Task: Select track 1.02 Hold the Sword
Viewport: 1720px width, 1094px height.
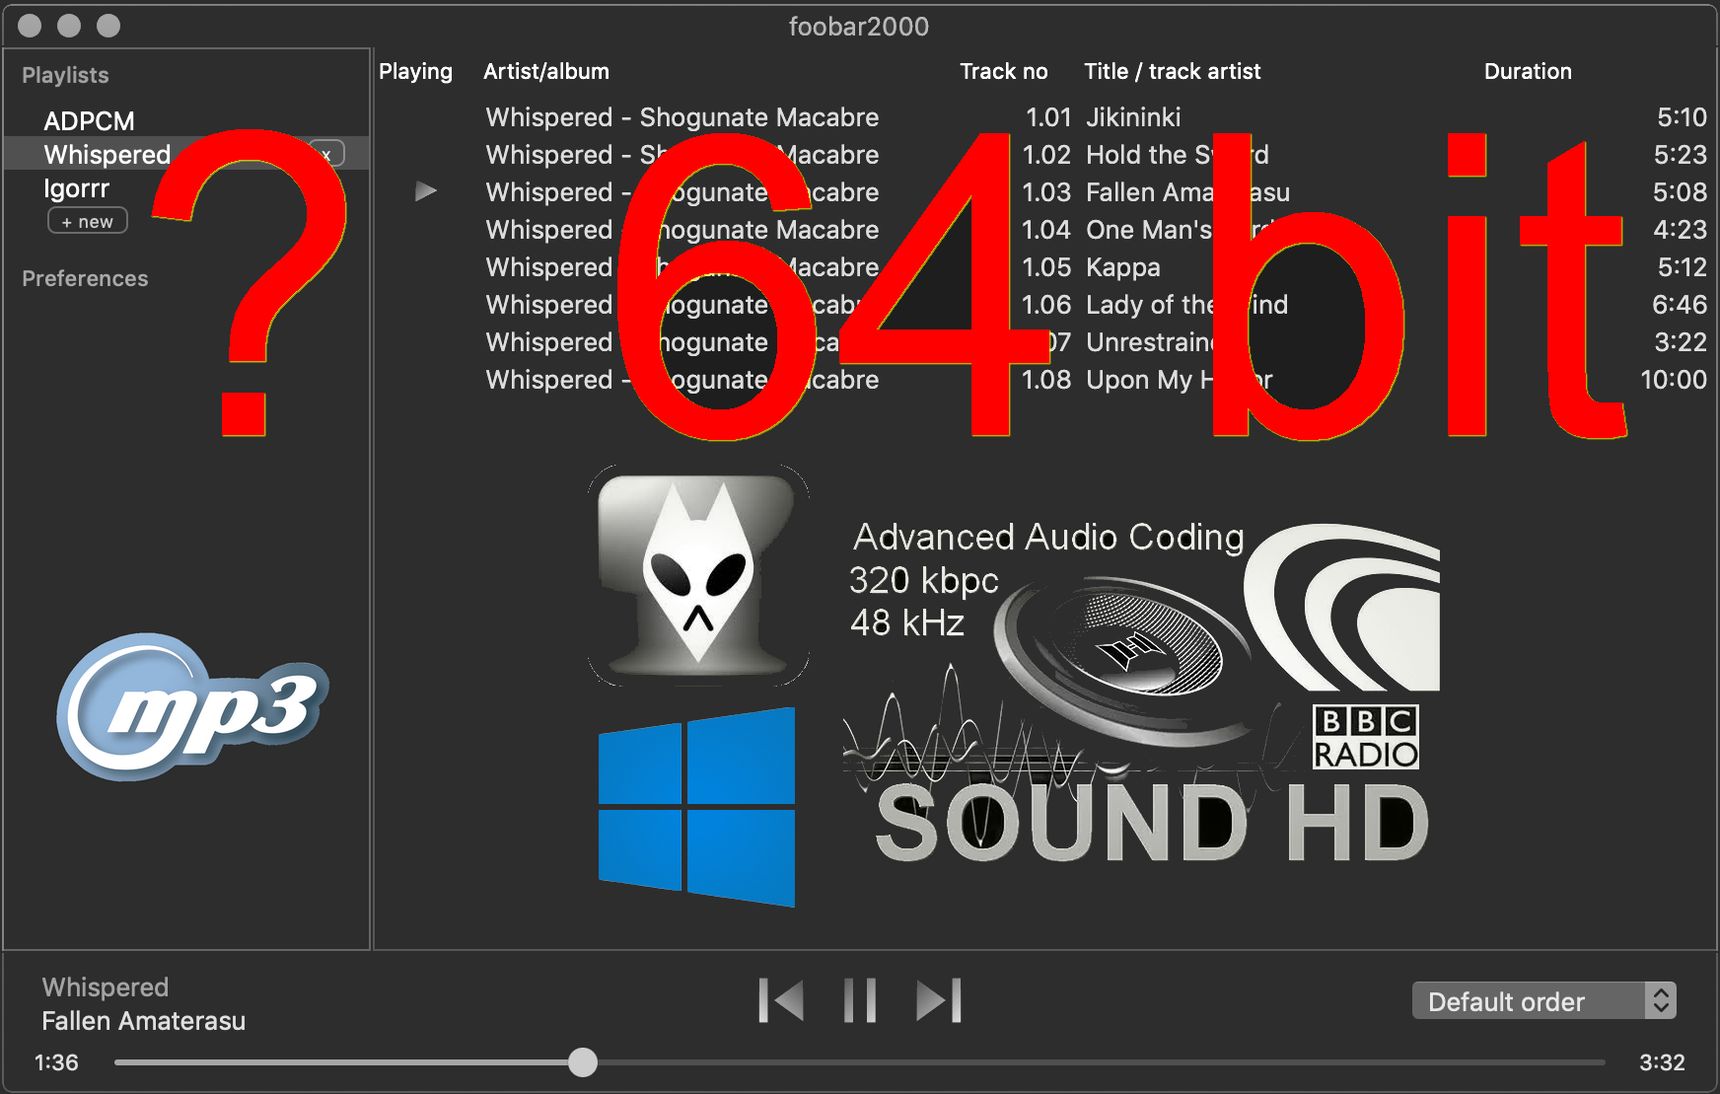Action: click(1044, 155)
